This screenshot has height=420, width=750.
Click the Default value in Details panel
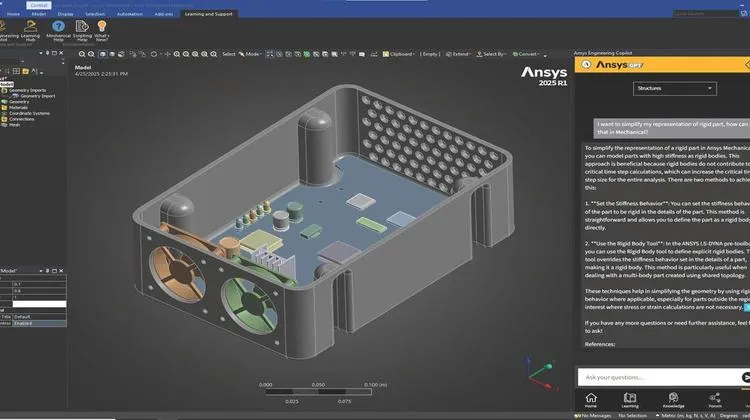pyautogui.click(x=39, y=317)
